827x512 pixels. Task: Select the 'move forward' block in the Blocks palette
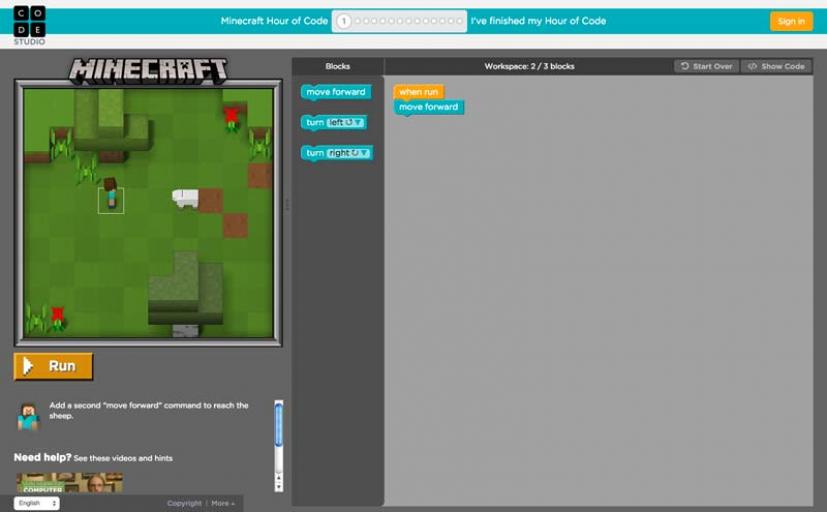pyautogui.click(x=336, y=92)
